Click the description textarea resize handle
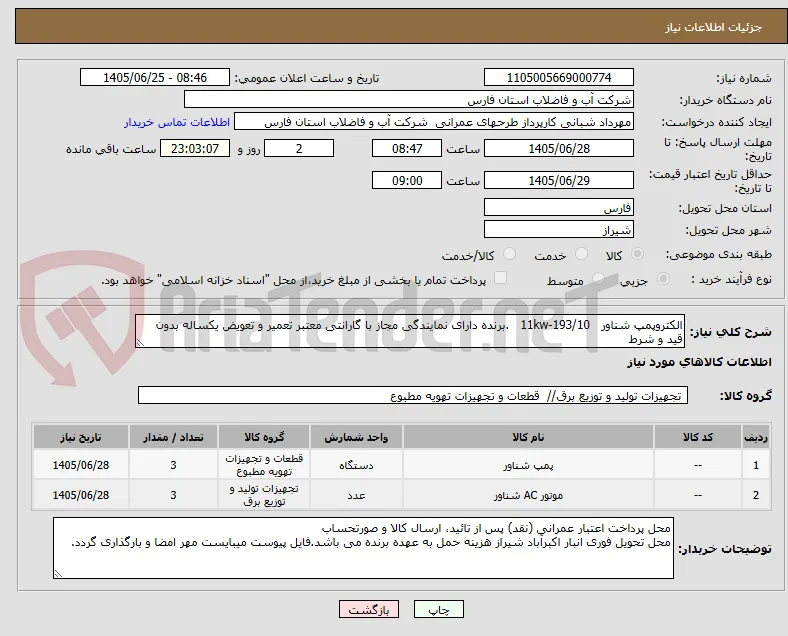The height and width of the screenshot is (636, 788). (140, 343)
